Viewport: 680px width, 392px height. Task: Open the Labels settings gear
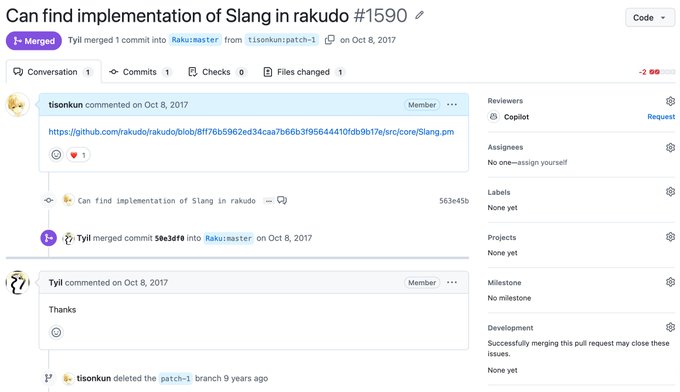tap(670, 192)
